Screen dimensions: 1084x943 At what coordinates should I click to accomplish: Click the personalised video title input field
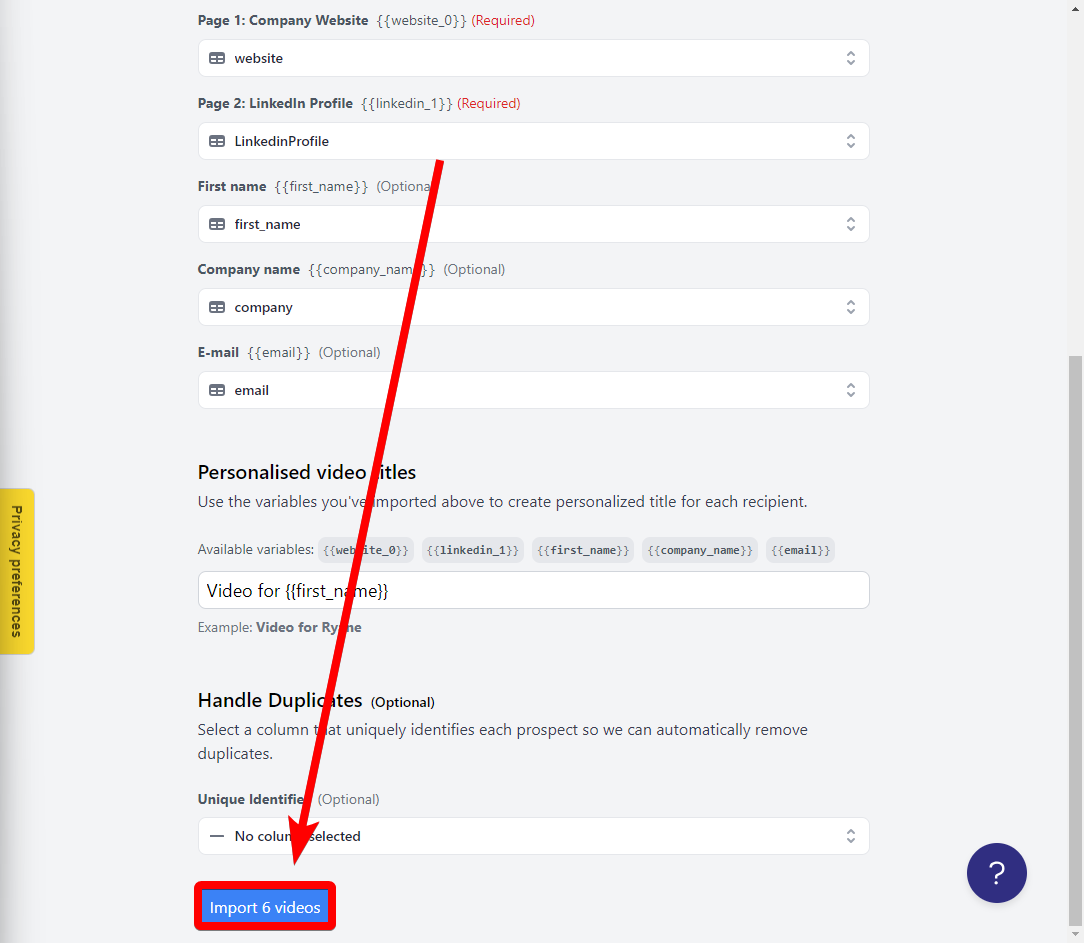[533, 590]
